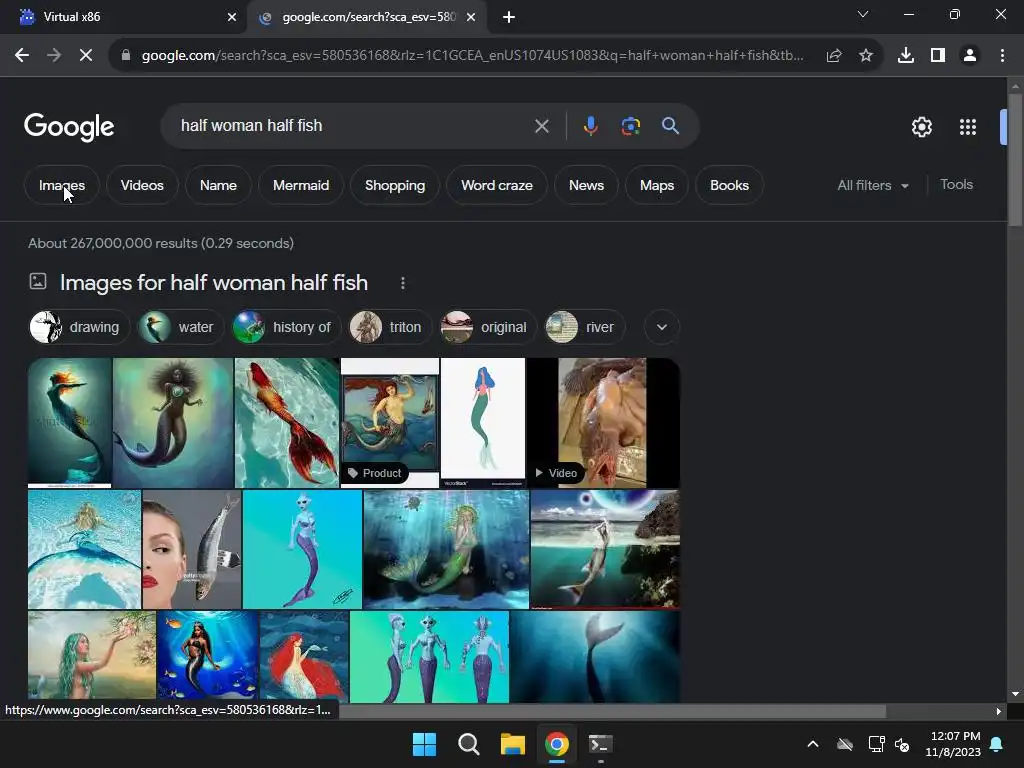The image size is (1024, 768).
Task: Close the Virtual x86 tab
Action: pos(232,17)
